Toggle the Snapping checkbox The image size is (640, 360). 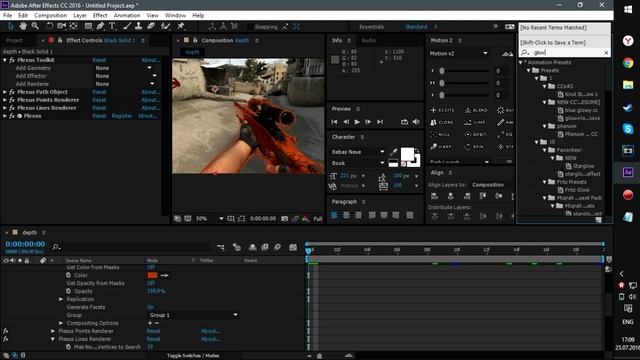pos(250,27)
